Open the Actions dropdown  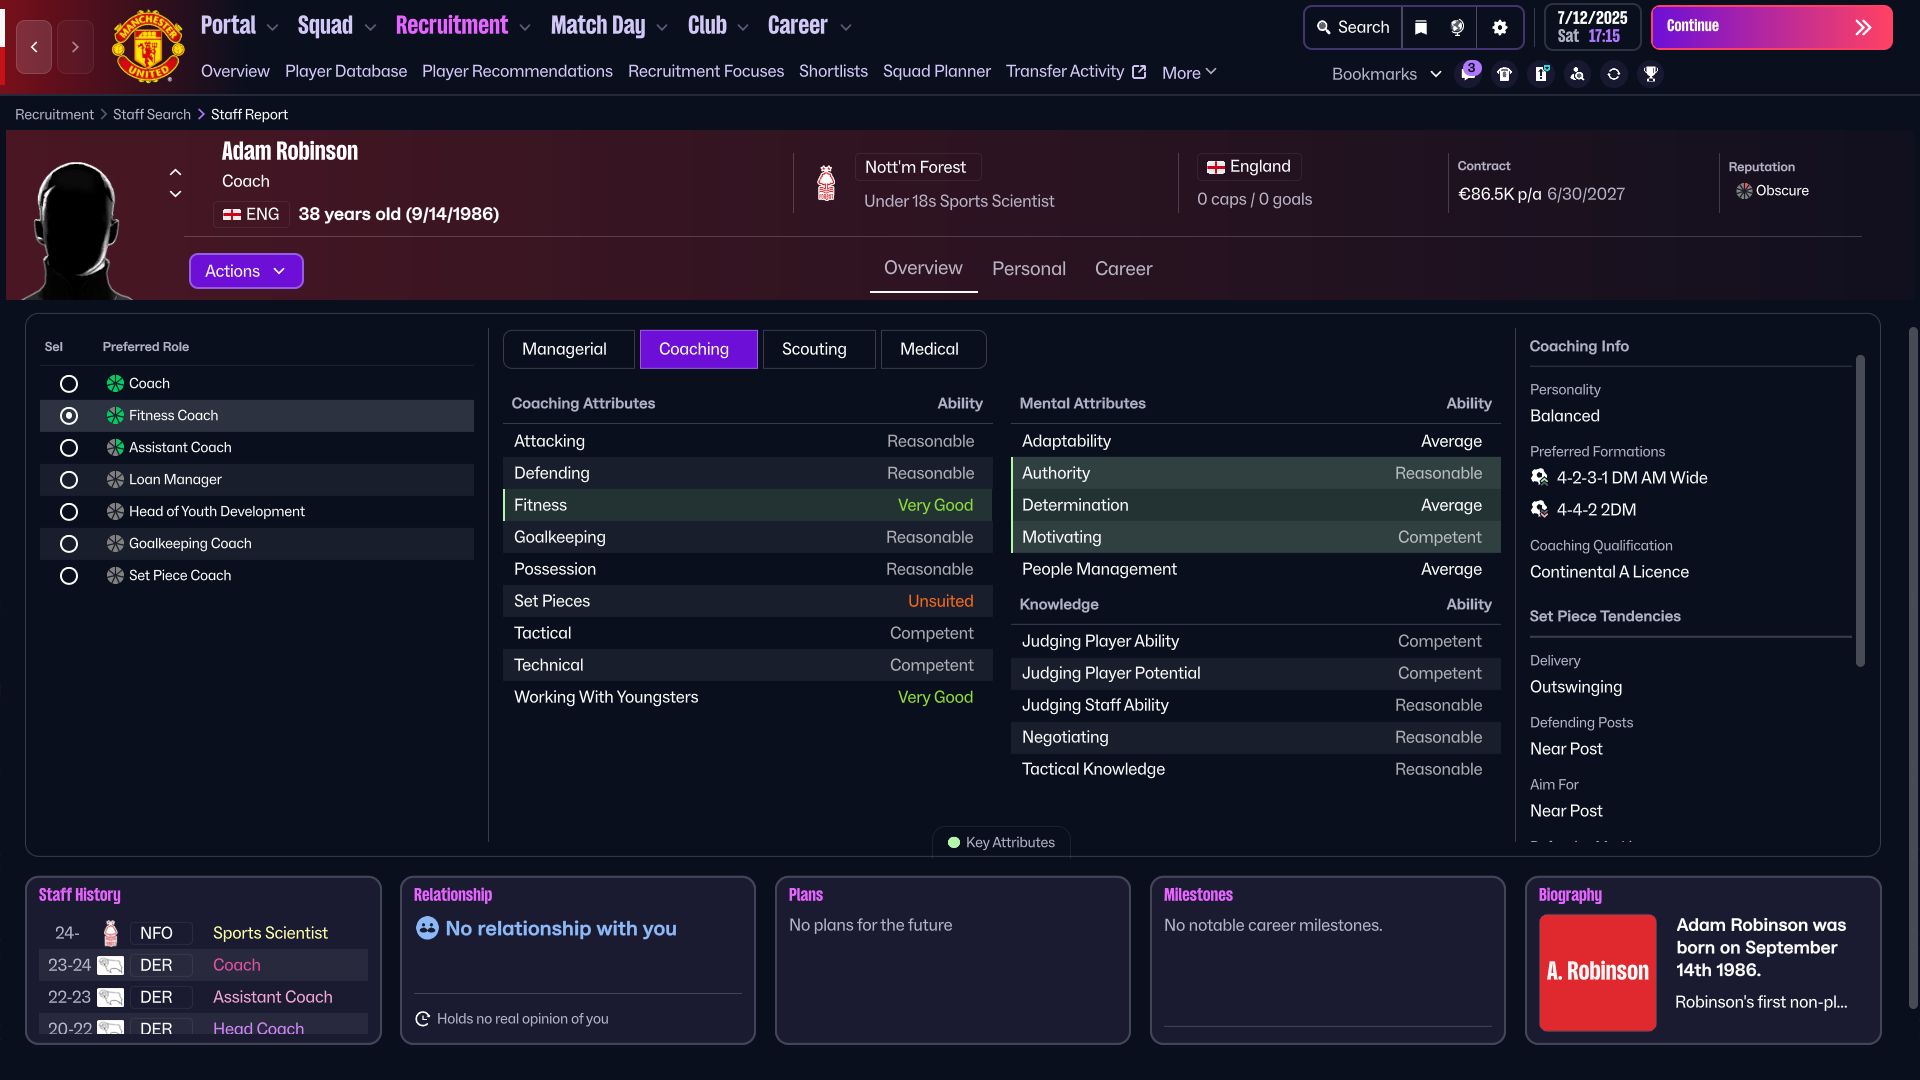coord(246,271)
